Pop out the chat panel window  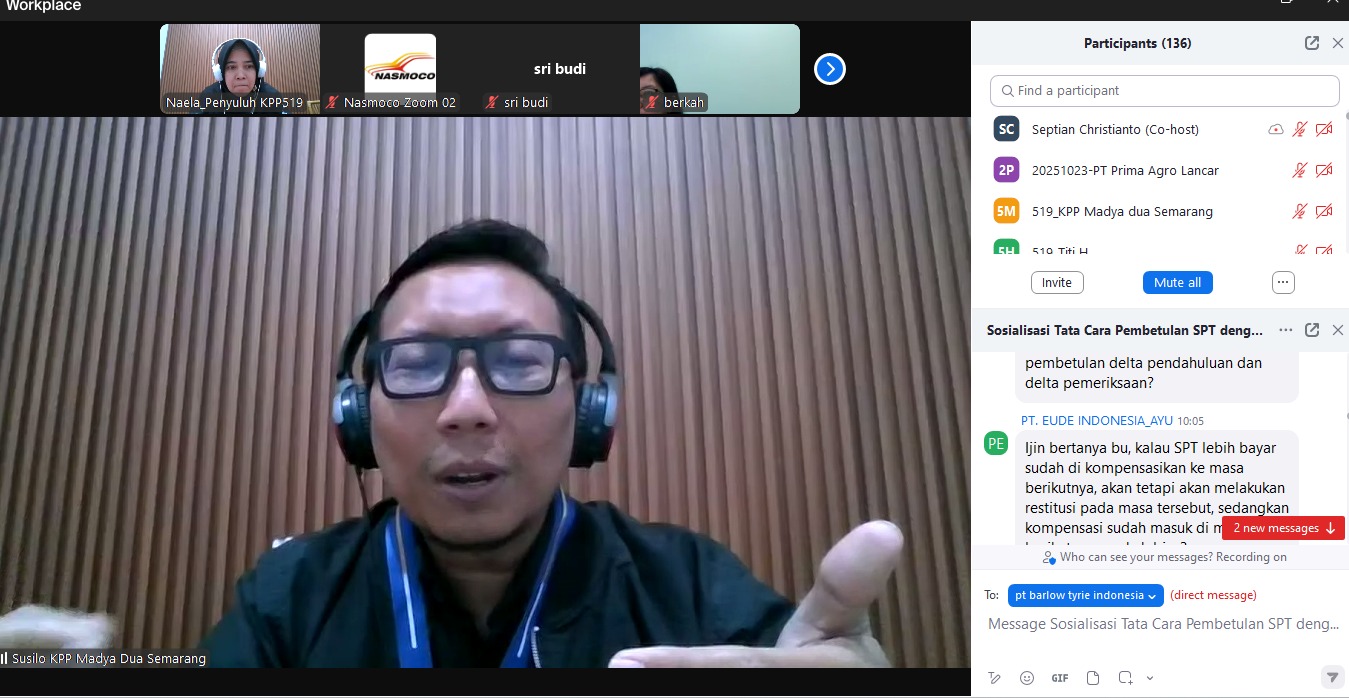coord(1312,330)
